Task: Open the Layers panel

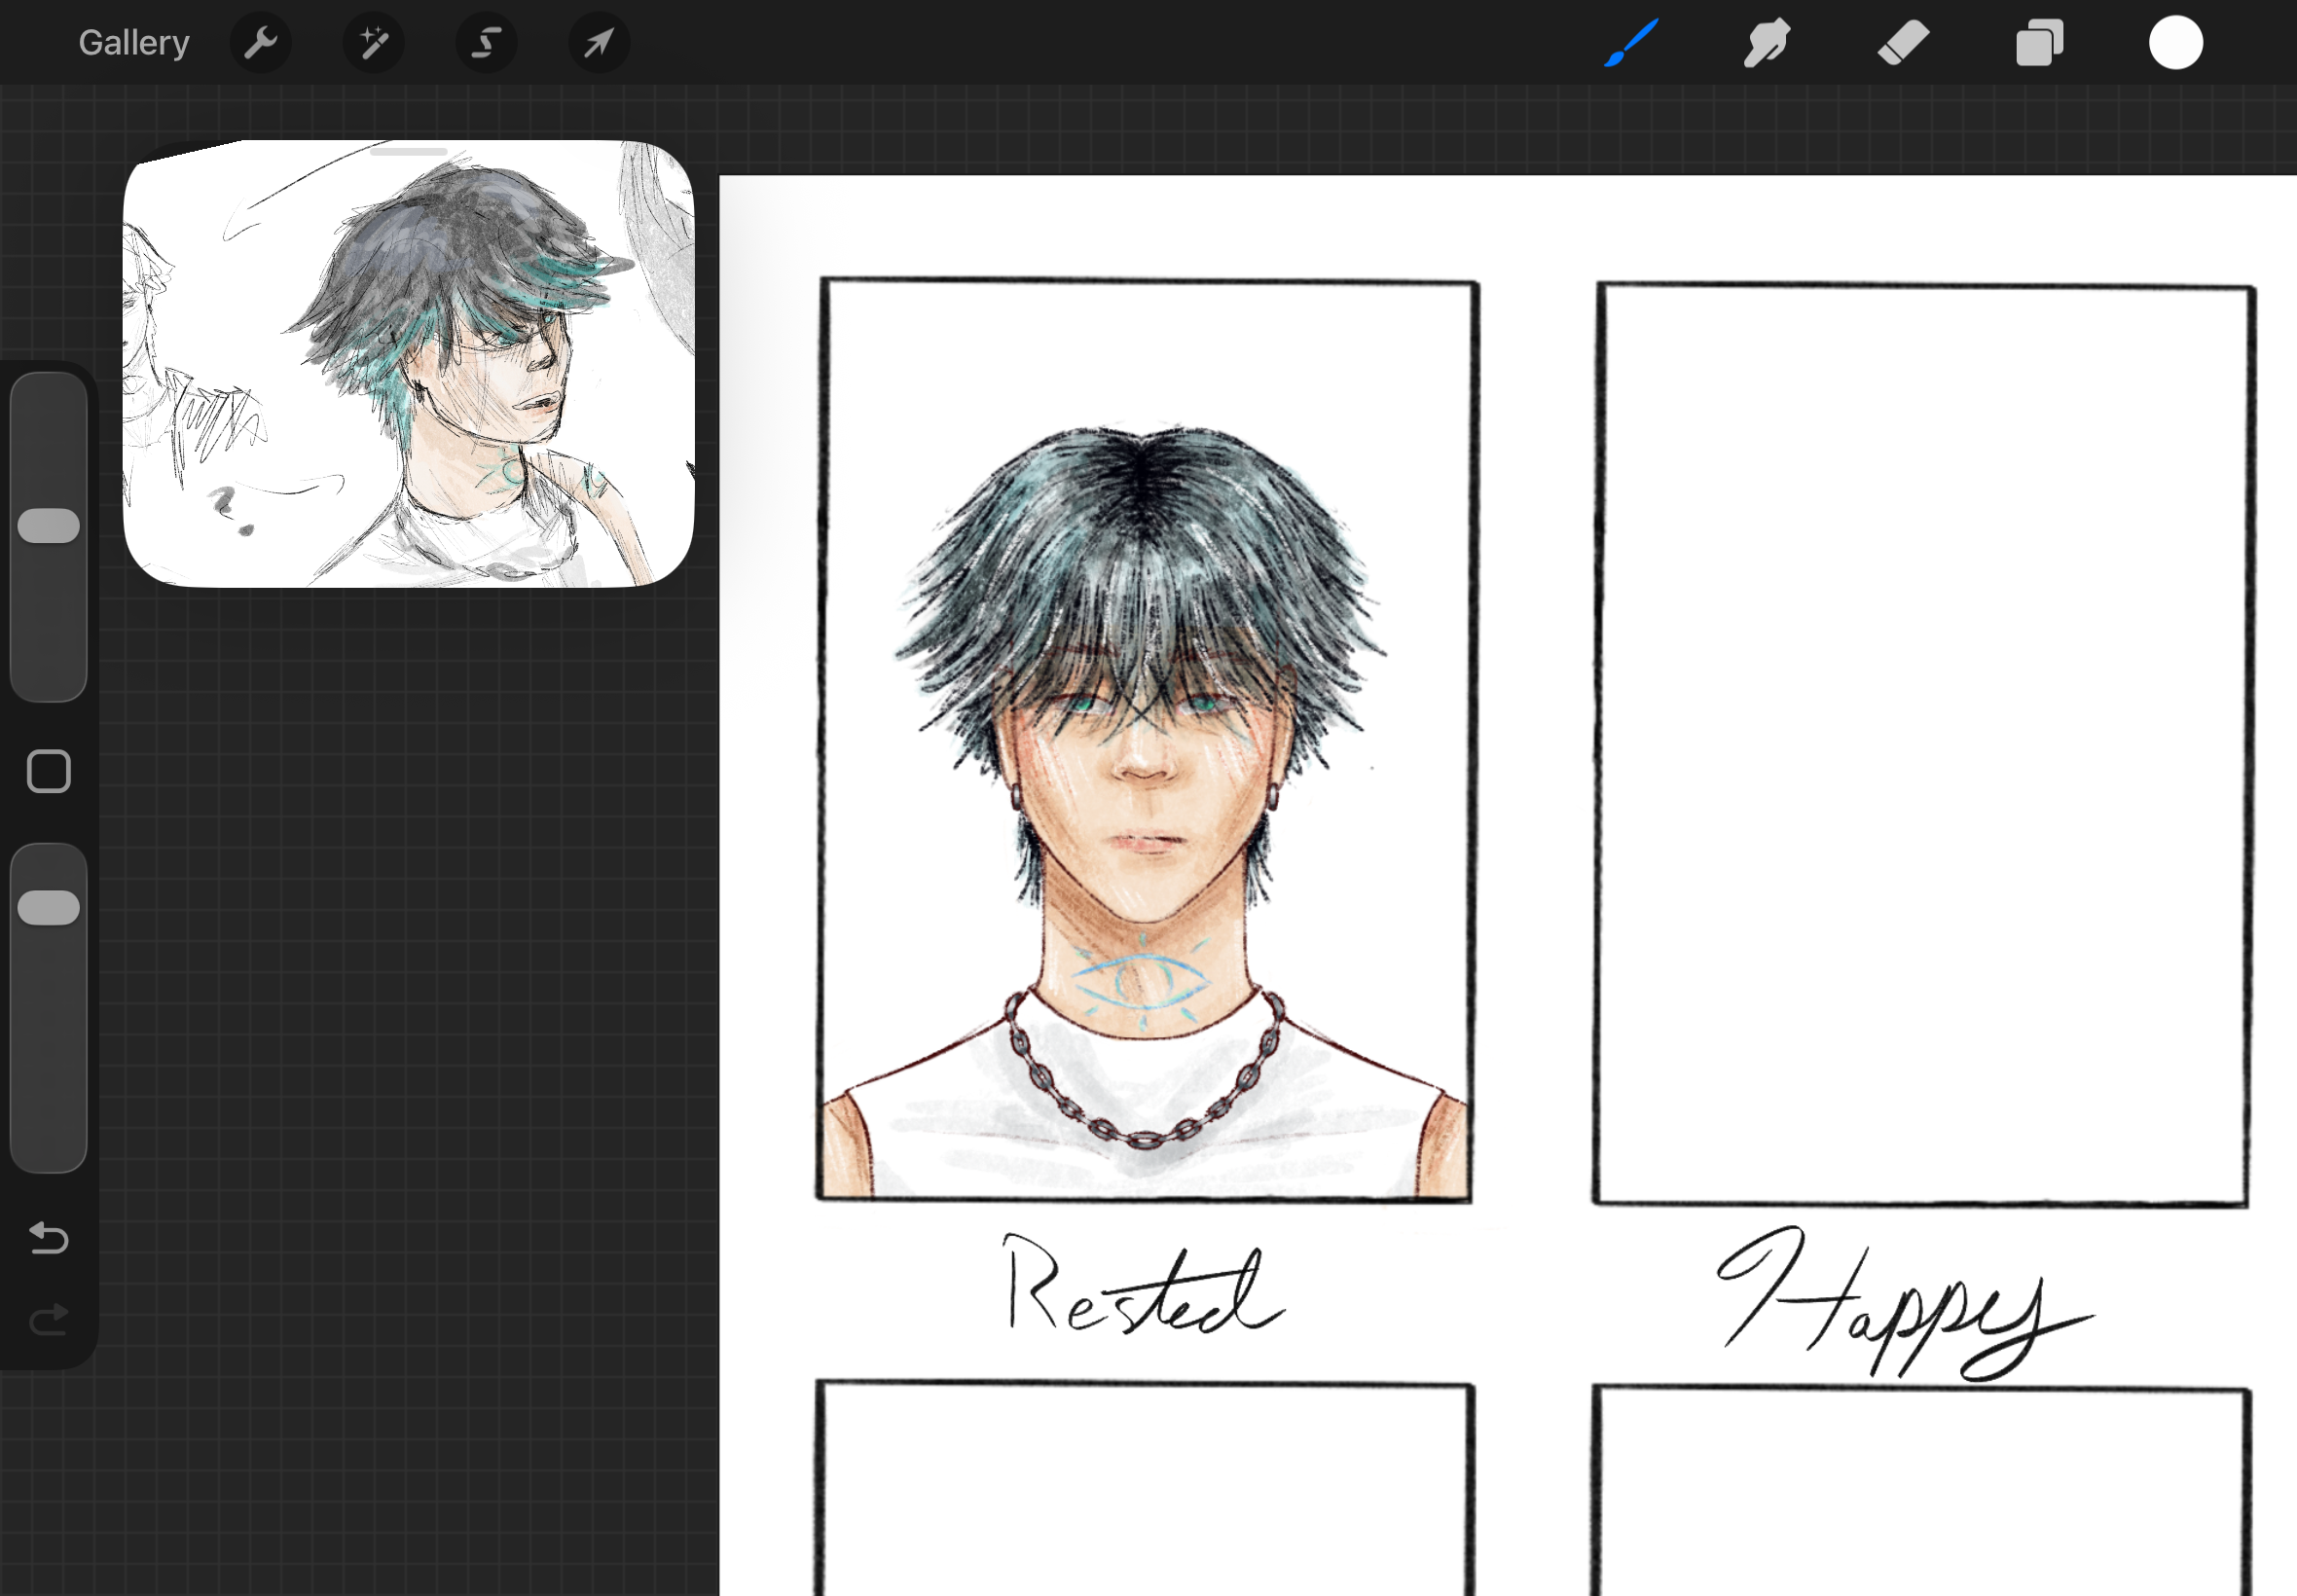Action: point(2039,43)
